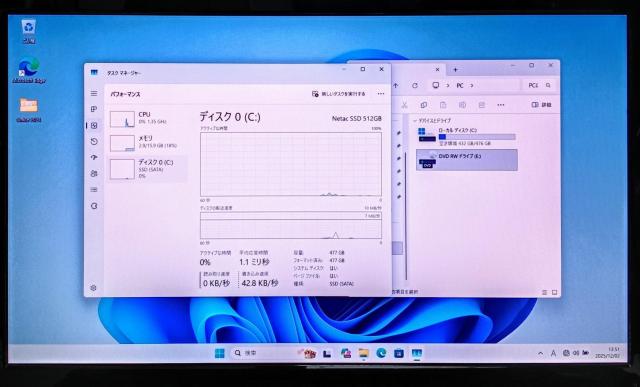Click the Netac SSD 512GB label
The height and width of the screenshot is (387, 640).
click(x=357, y=118)
